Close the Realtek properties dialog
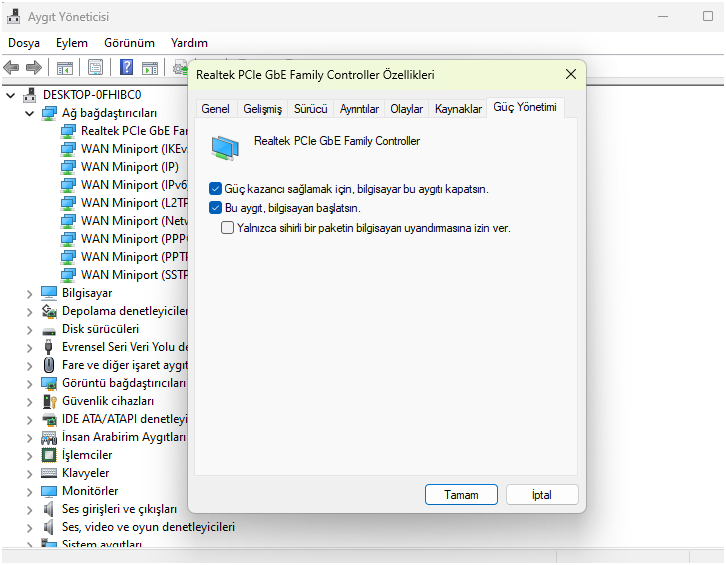Image resolution: width=726 pixels, height=565 pixels. 571,74
